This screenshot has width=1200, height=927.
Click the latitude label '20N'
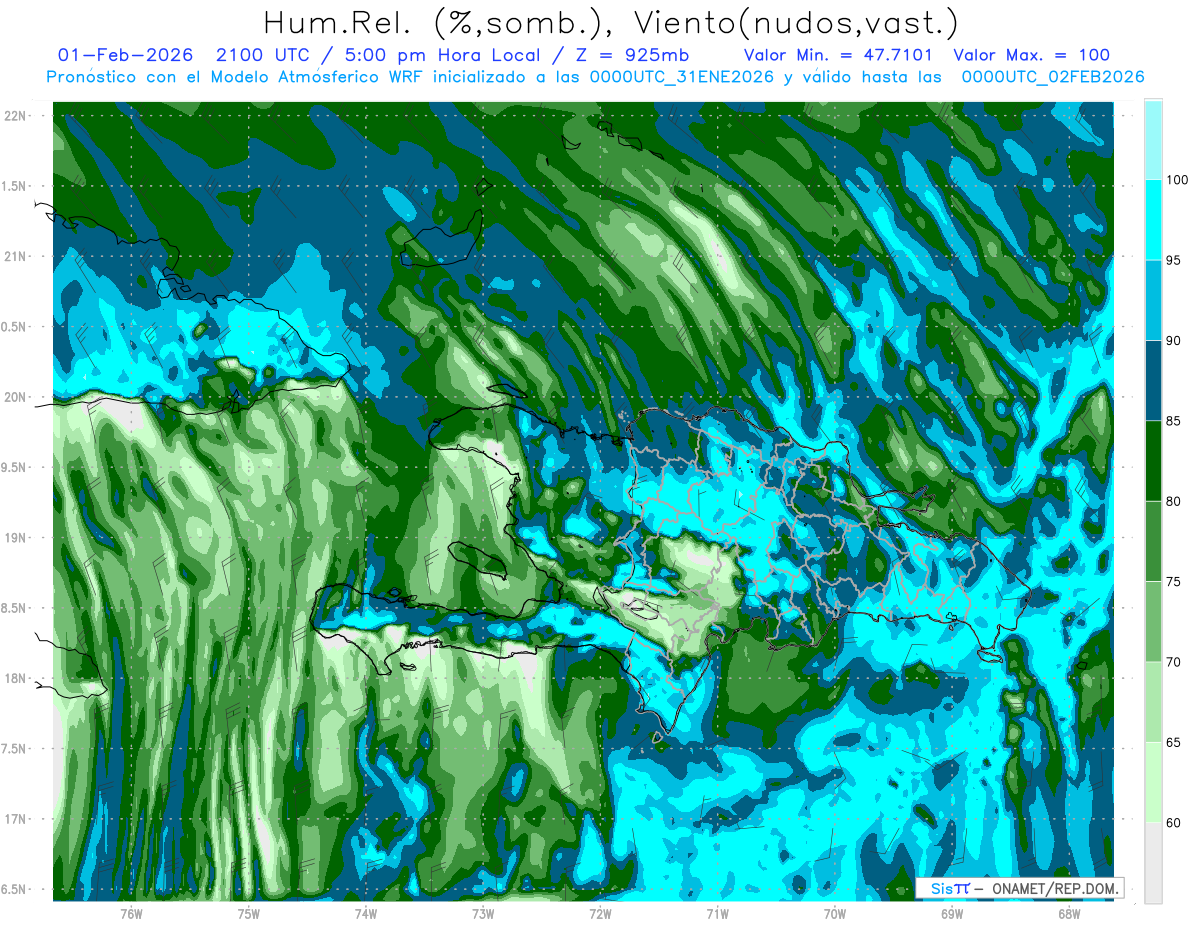(x=14, y=397)
